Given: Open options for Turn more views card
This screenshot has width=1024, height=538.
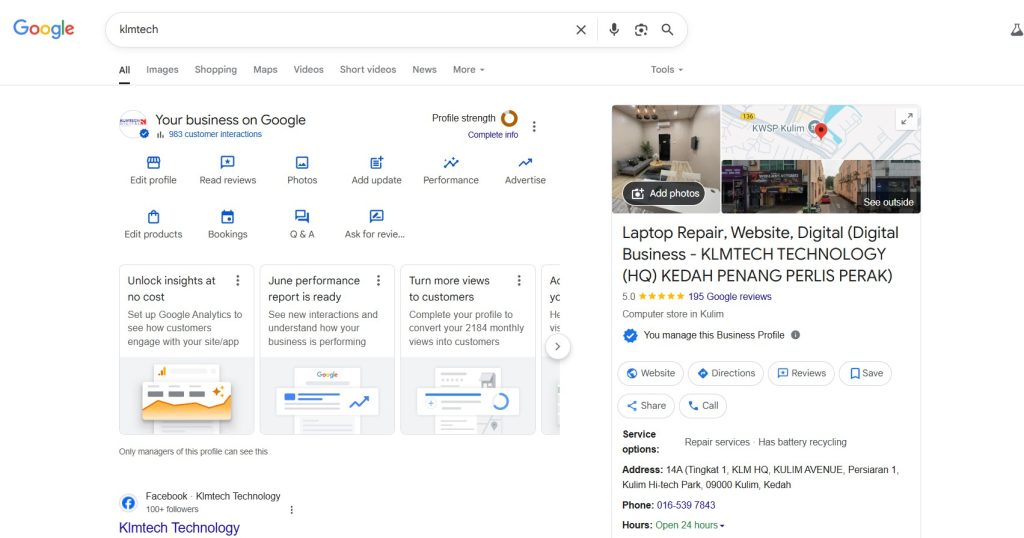Looking at the screenshot, I should pyautogui.click(x=519, y=281).
